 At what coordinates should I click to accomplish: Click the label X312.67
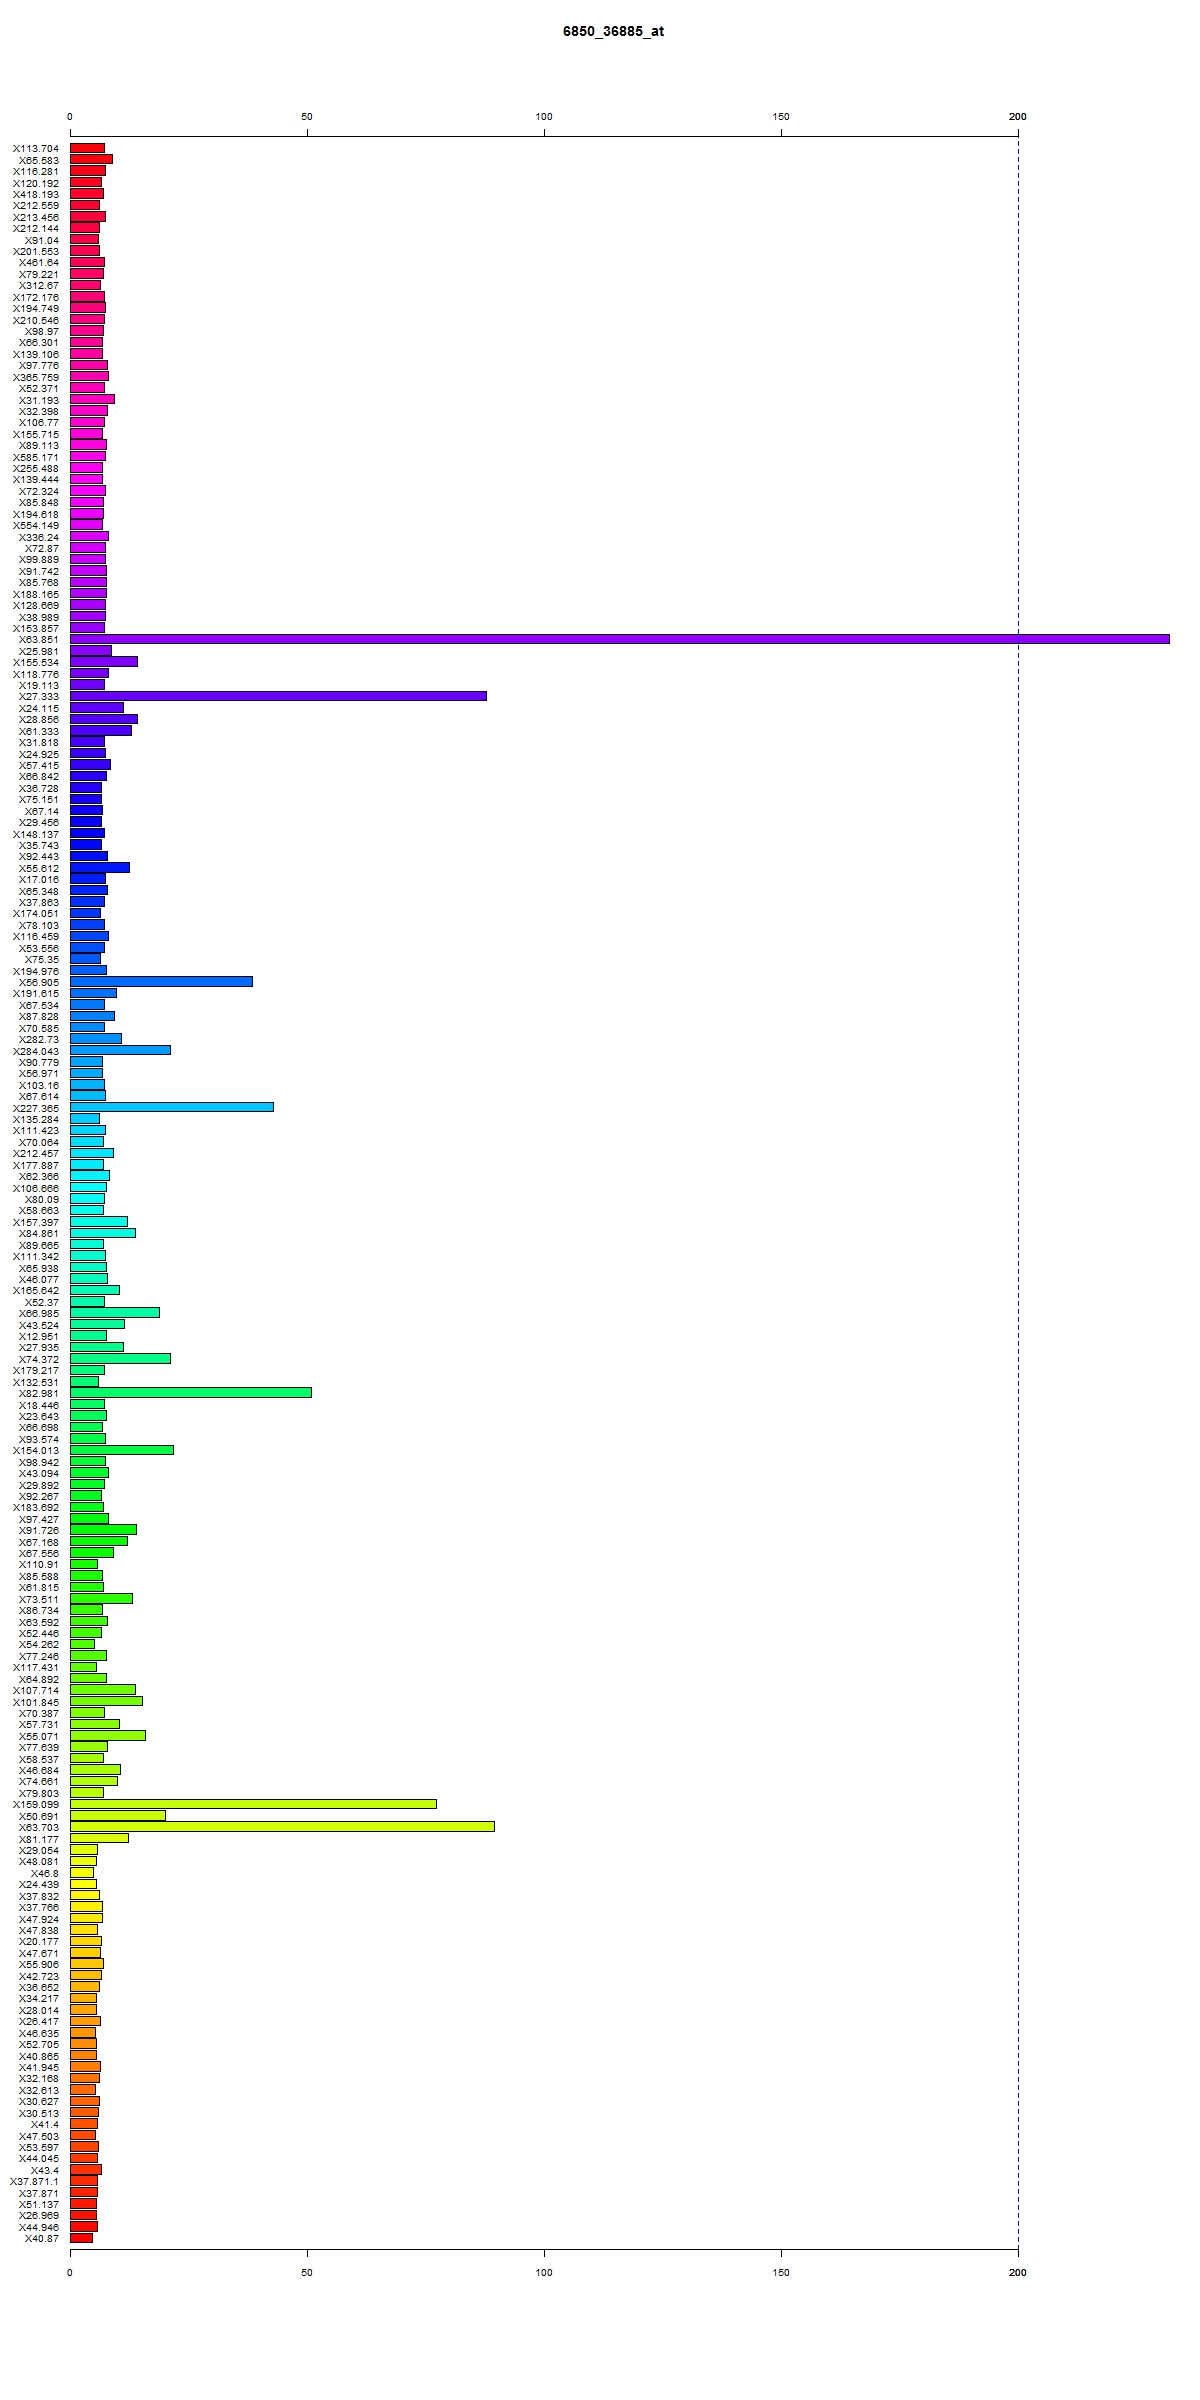pos(39,286)
